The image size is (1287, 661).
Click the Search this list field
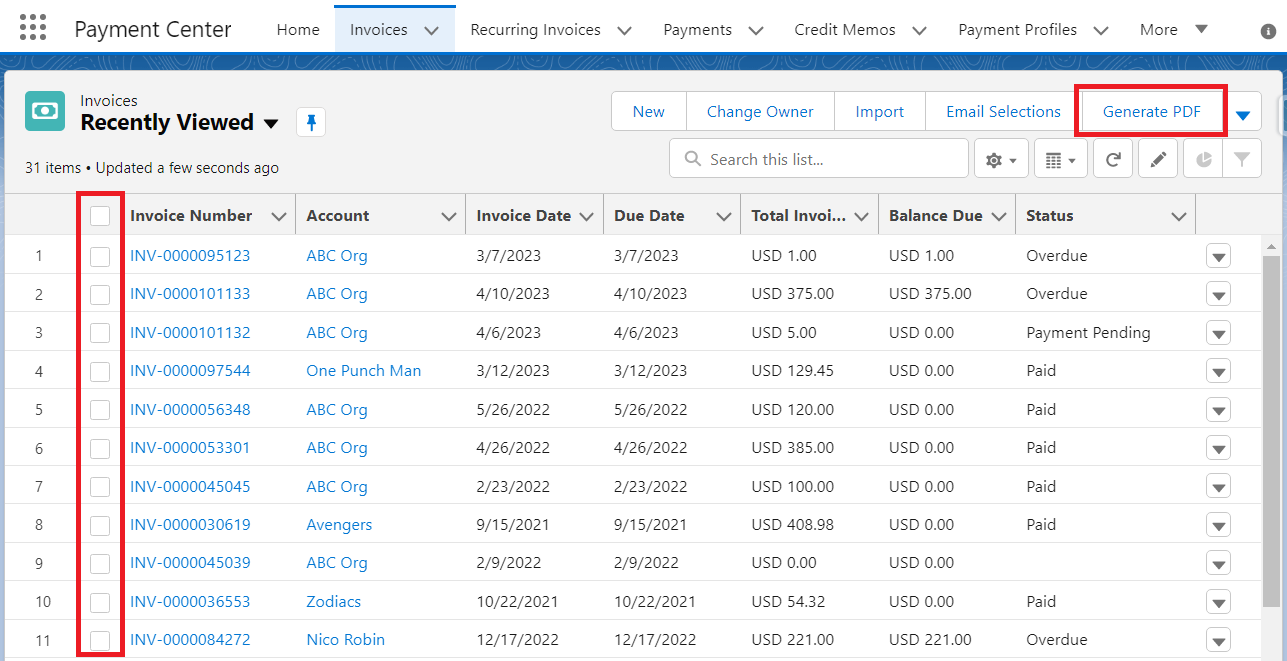click(x=830, y=160)
